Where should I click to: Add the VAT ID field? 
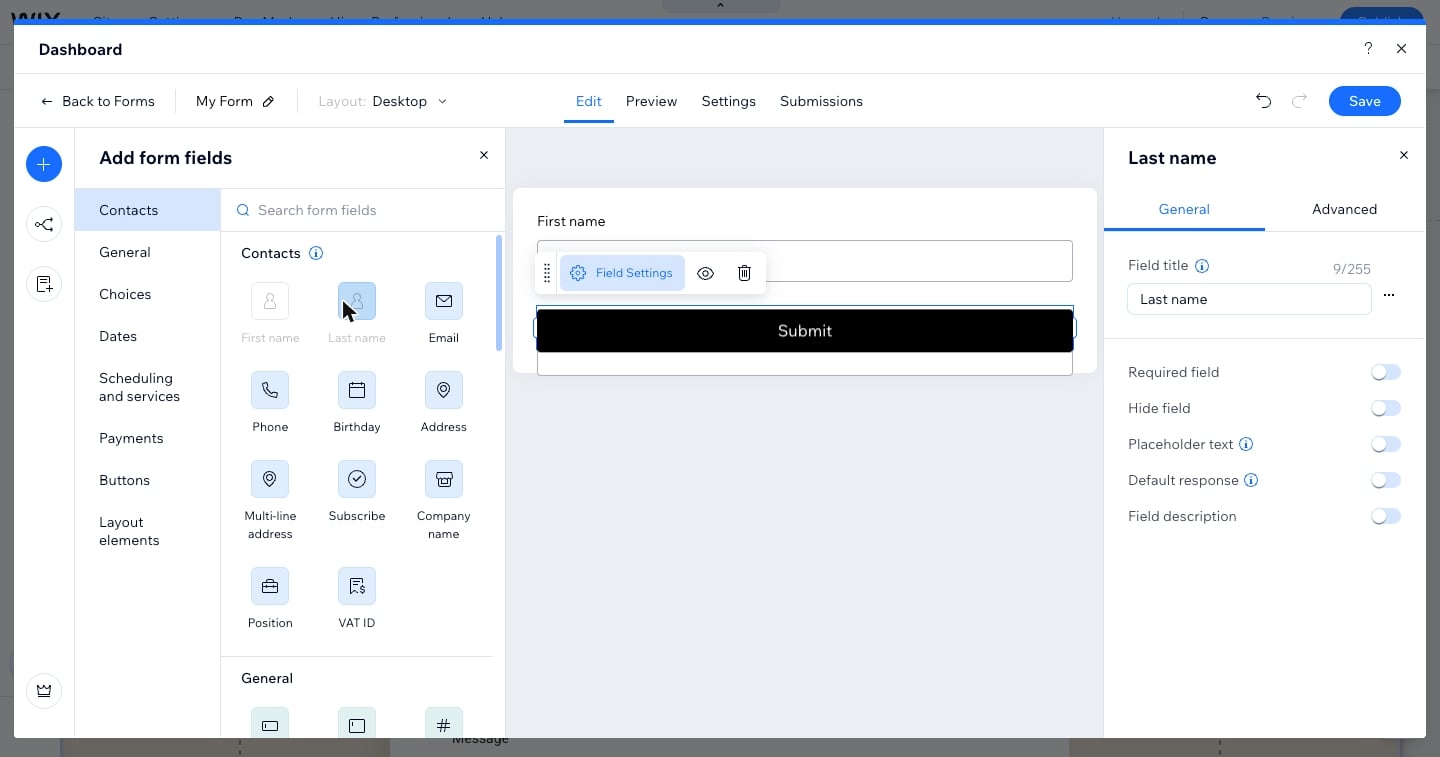click(357, 586)
